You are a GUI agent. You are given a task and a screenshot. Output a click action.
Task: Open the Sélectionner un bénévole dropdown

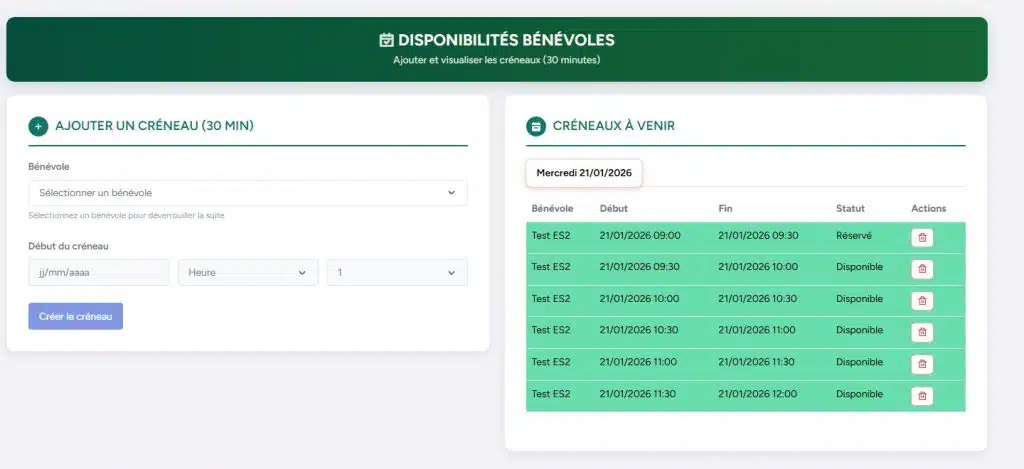[248, 193]
